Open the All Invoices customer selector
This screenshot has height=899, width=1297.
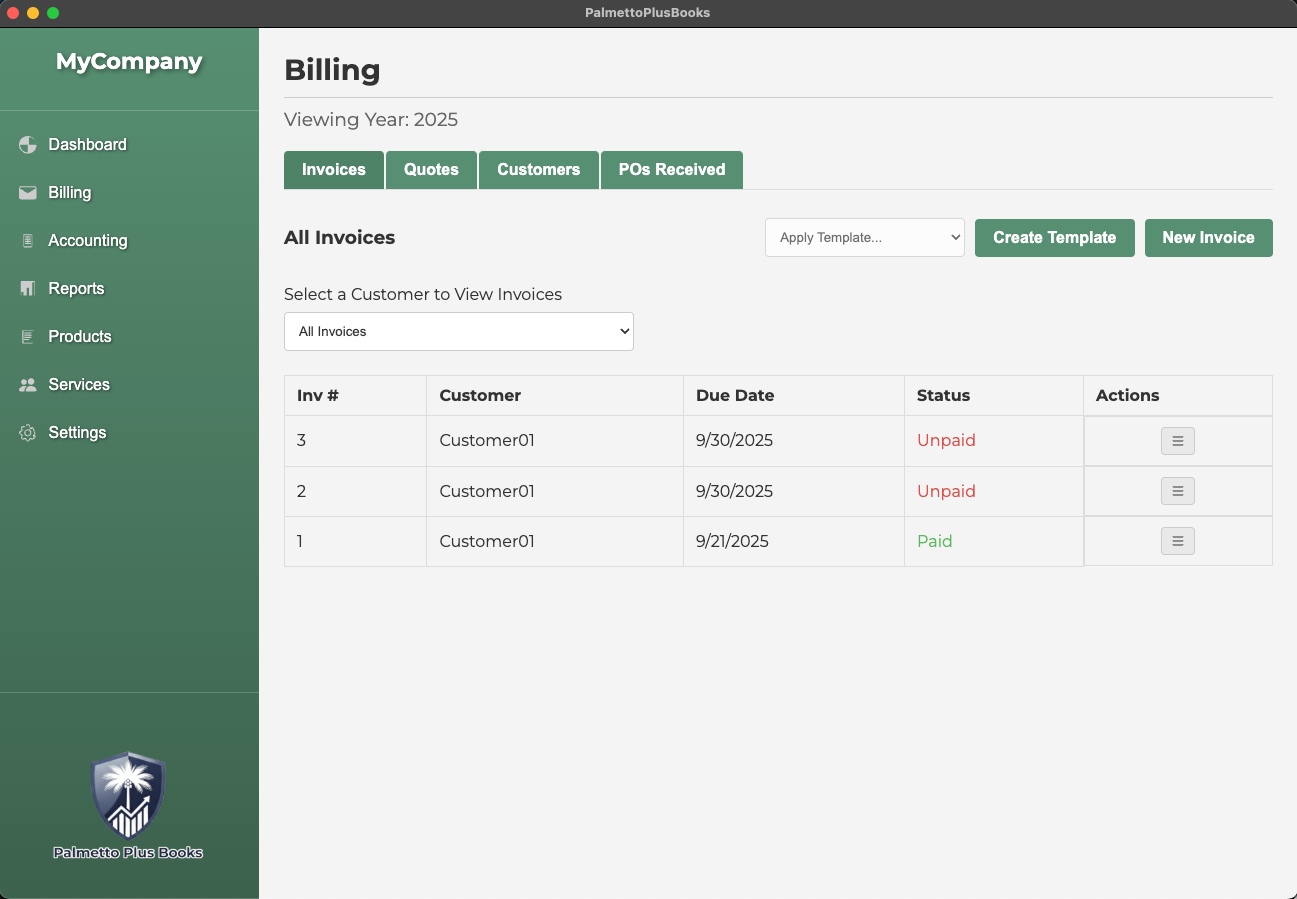click(458, 332)
